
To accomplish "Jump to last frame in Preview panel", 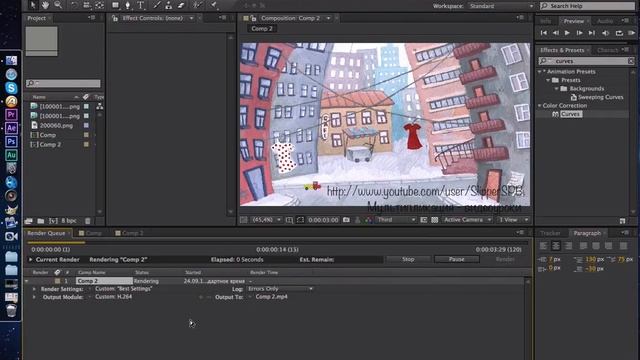I will click(x=591, y=33).
